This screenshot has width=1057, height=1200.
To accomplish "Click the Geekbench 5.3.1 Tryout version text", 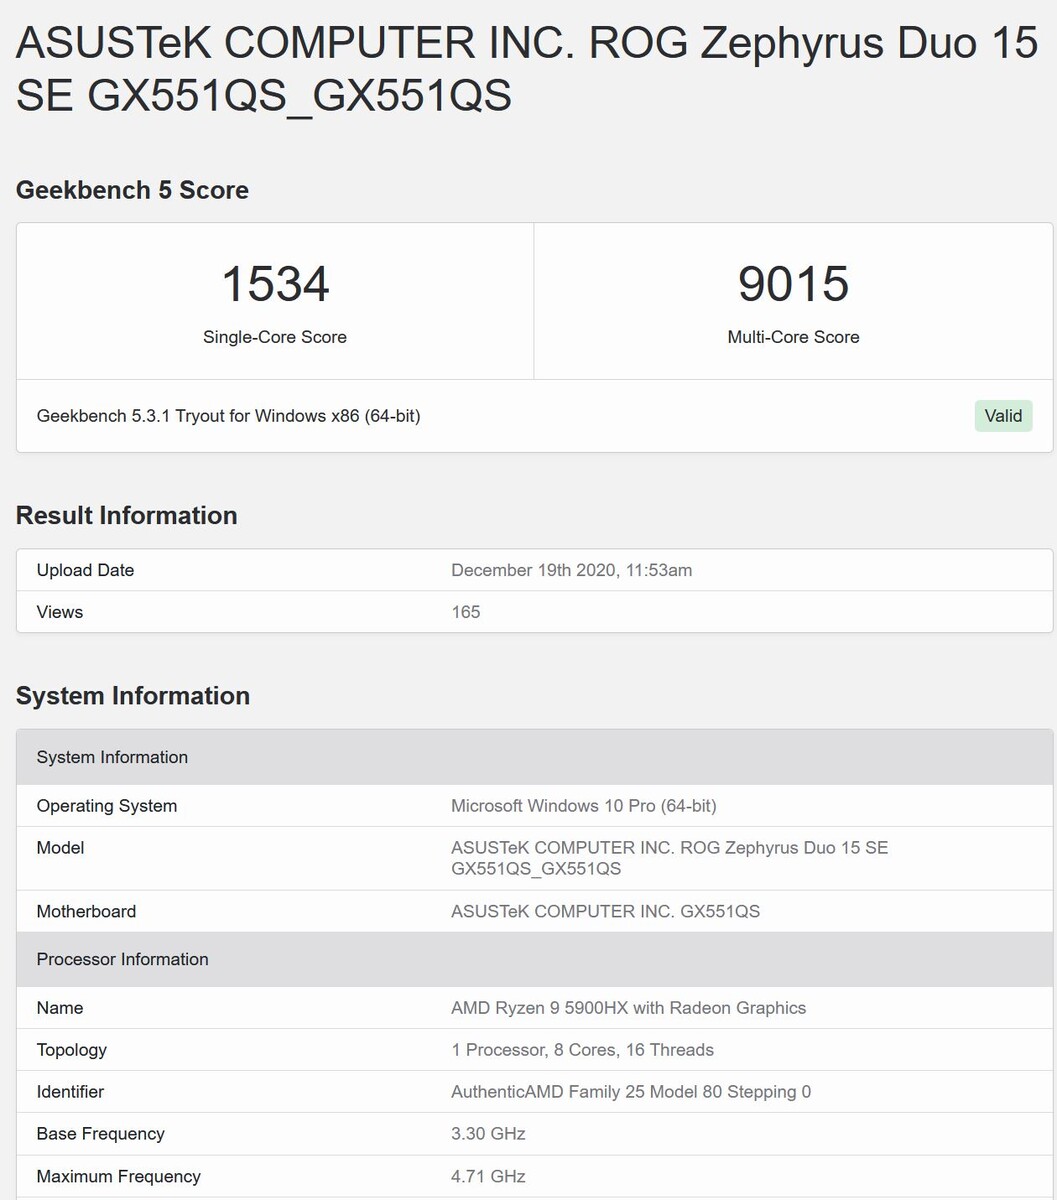I will point(228,416).
